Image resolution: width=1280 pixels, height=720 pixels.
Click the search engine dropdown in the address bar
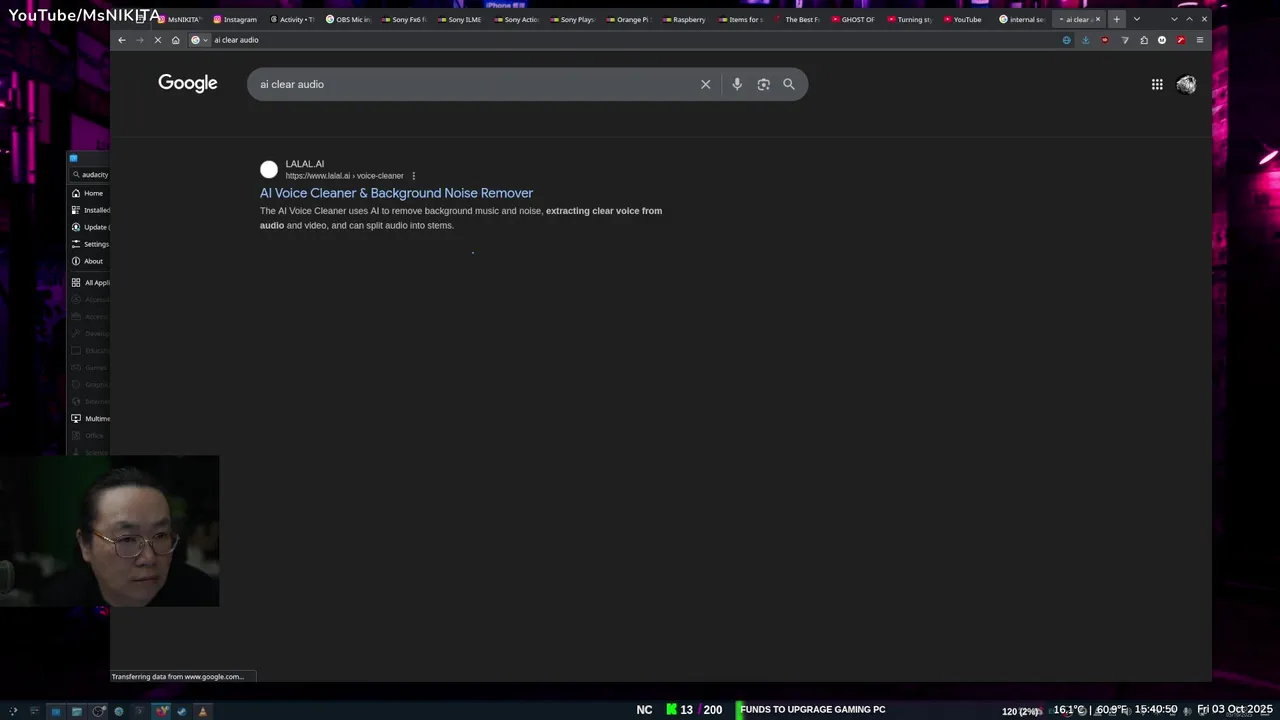[x=199, y=40]
